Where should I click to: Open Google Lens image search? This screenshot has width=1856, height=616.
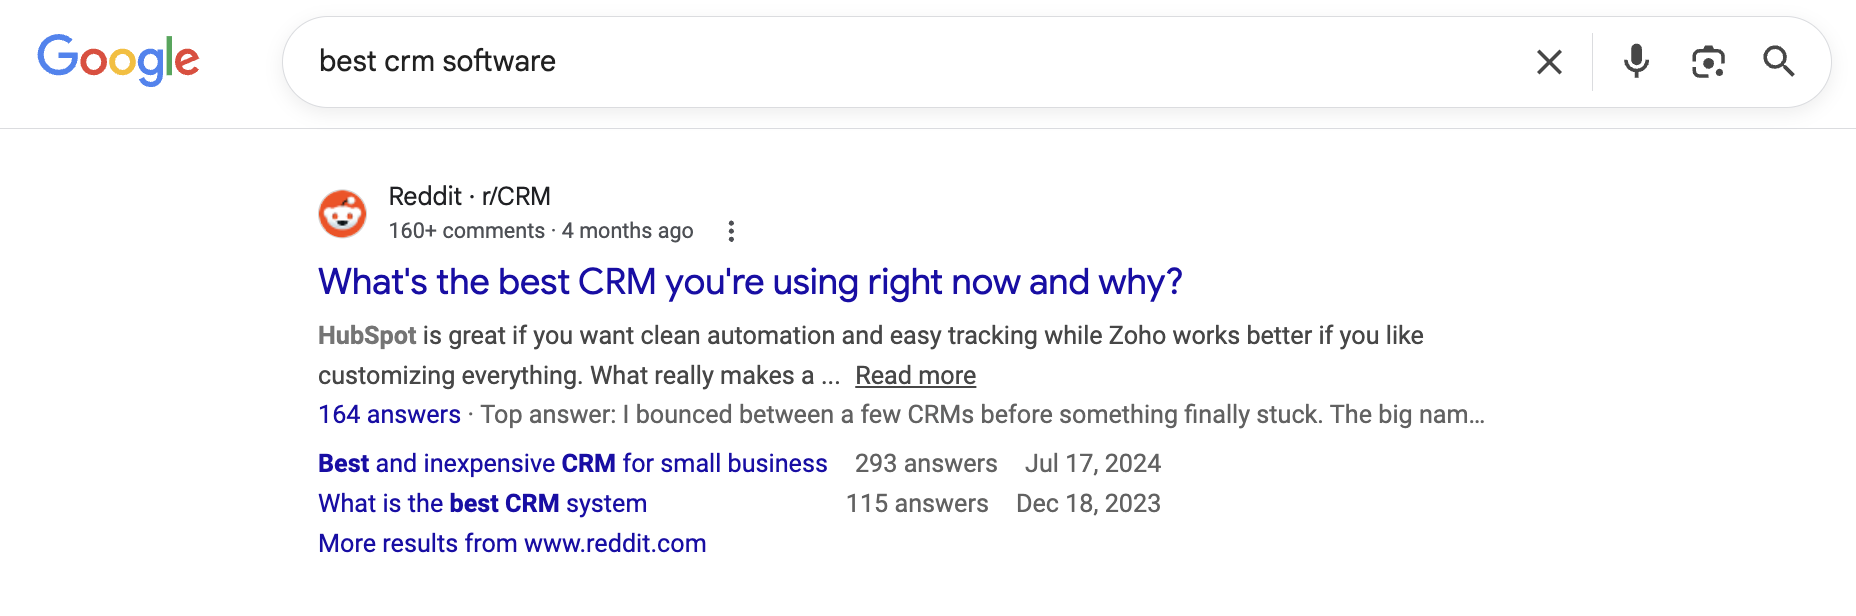[x=1708, y=62]
